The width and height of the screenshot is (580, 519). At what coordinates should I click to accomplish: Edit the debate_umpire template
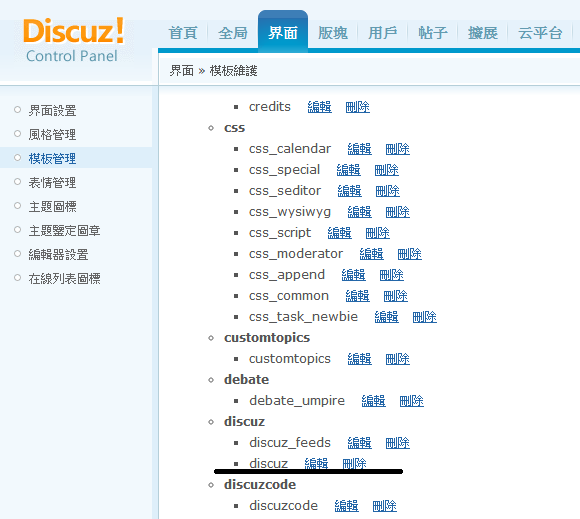(374, 401)
